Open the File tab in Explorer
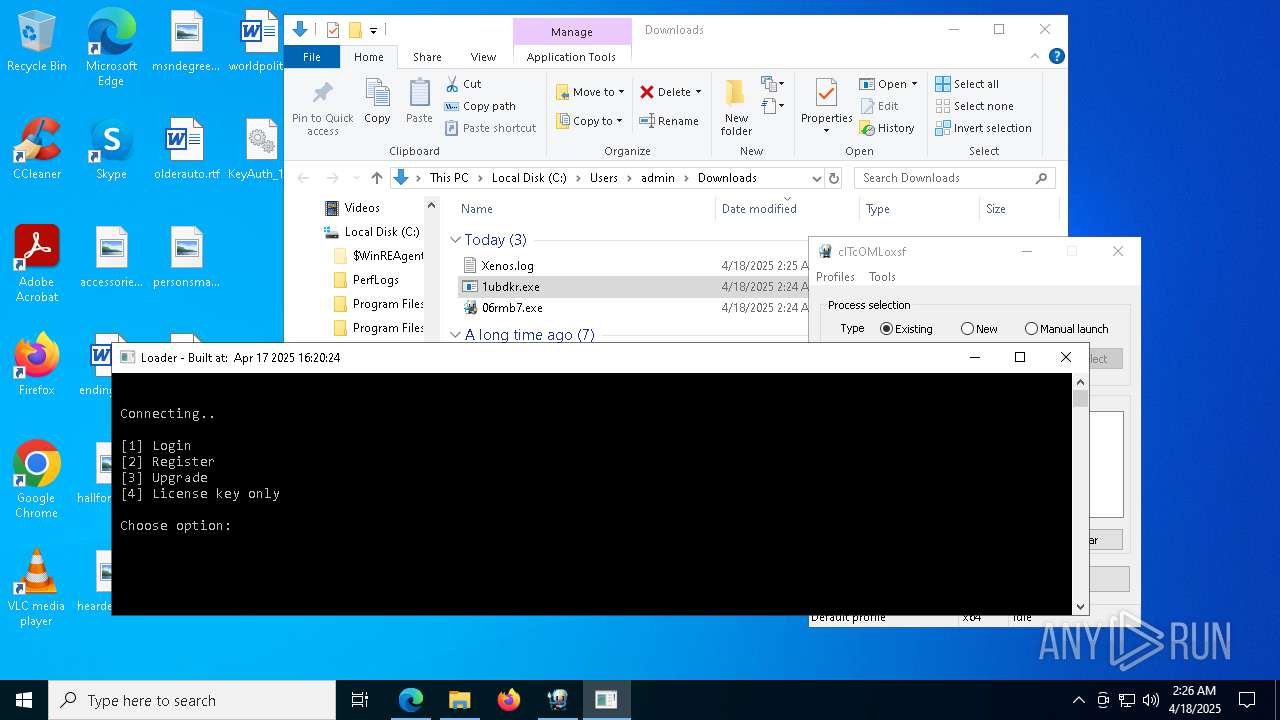Image resolution: width=1280 pixels, height=720 pixels. [312, 57]
